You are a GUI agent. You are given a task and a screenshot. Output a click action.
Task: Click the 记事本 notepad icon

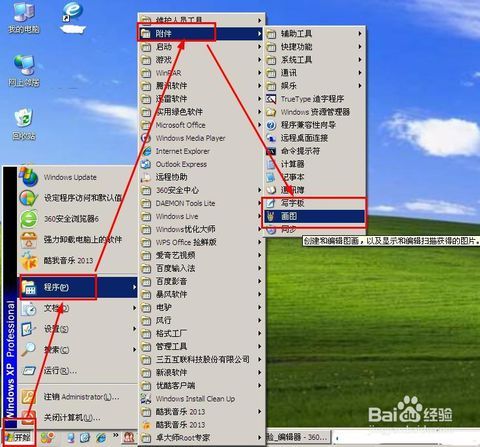pyautogui.click(x=271, y=177)
